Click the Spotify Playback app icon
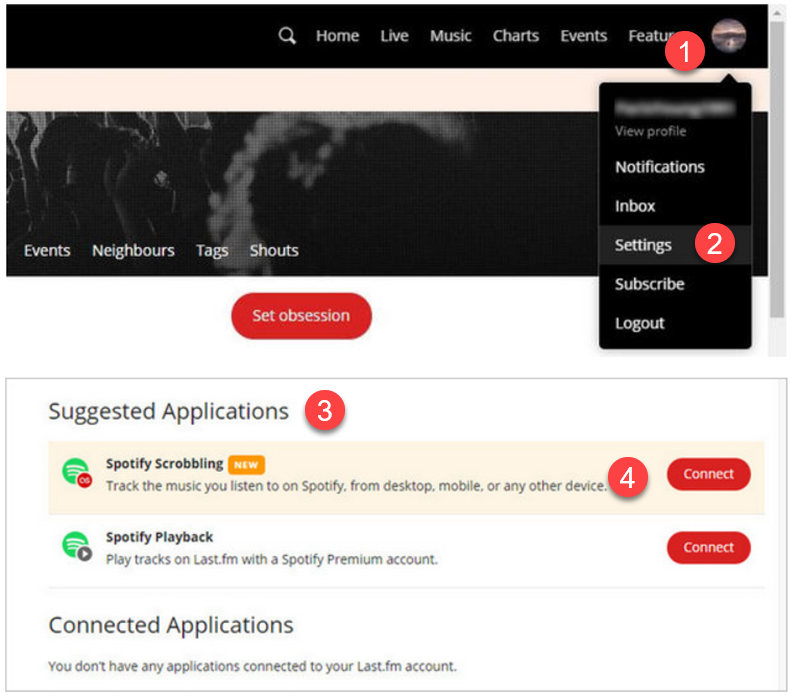 pyautogui.click(x=76, y=546)
